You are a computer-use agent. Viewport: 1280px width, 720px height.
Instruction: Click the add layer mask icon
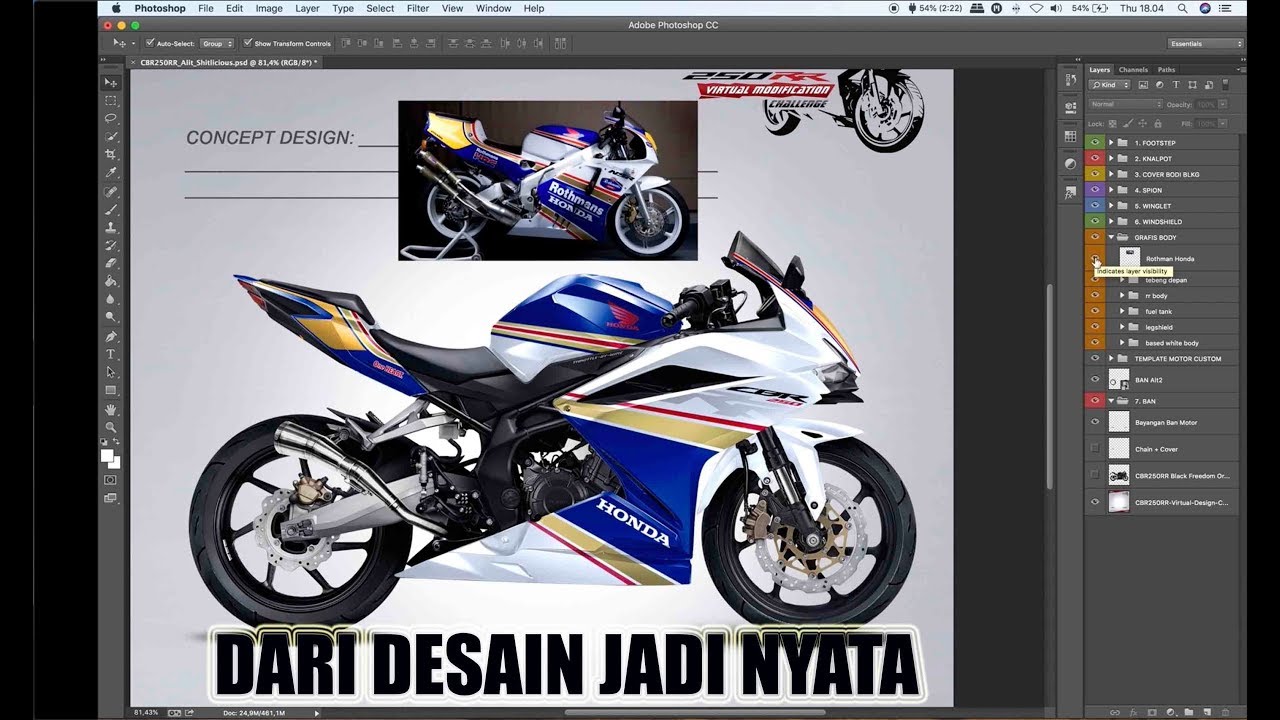1151,711
